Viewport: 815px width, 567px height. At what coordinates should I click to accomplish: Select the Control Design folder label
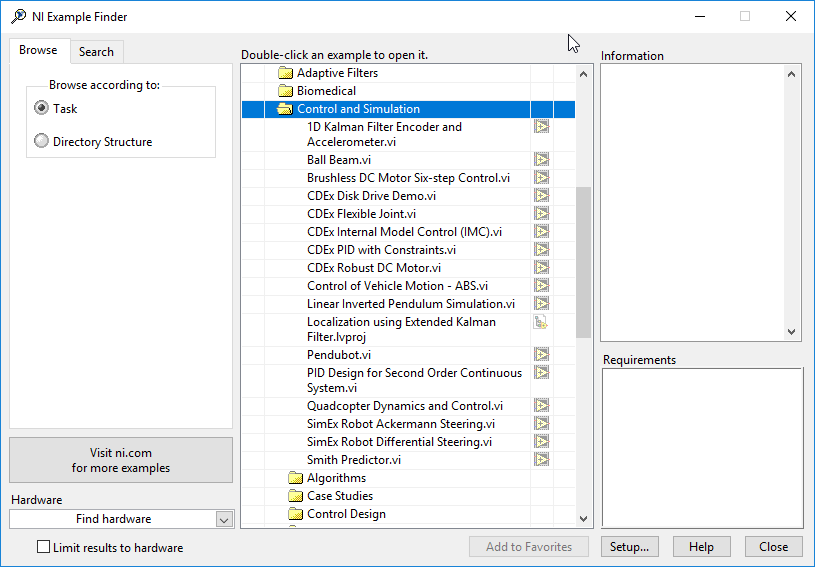click(346, 514)
